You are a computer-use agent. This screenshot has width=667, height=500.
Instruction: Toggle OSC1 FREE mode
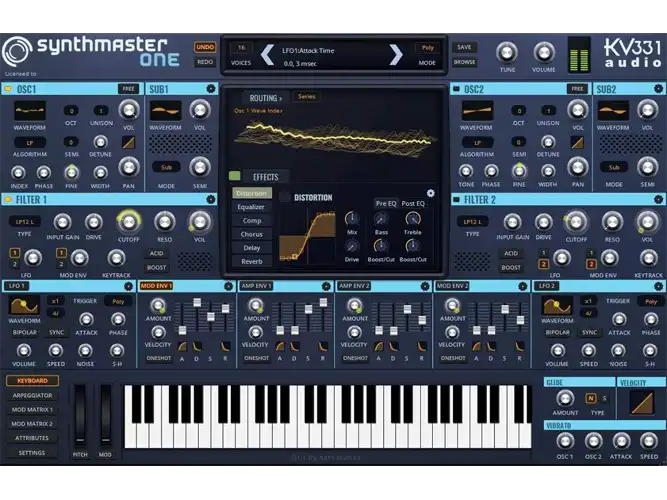pos(128,89)
